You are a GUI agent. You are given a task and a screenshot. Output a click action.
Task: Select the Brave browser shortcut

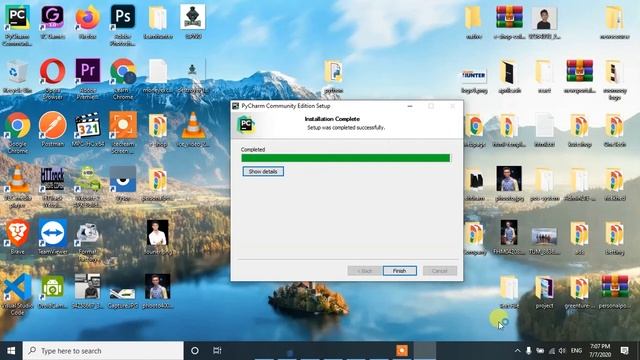tap(17, 238)
